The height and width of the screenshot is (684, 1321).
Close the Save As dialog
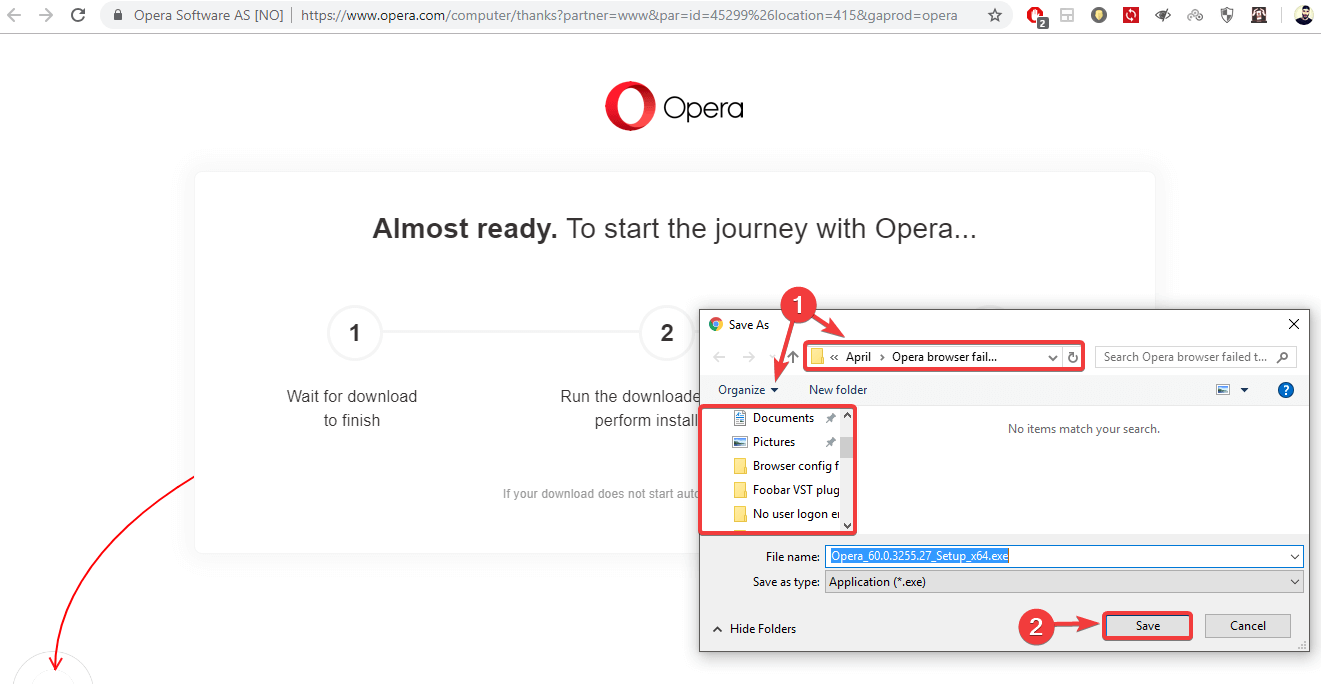pyautogui.click(x=1294, y=324)
